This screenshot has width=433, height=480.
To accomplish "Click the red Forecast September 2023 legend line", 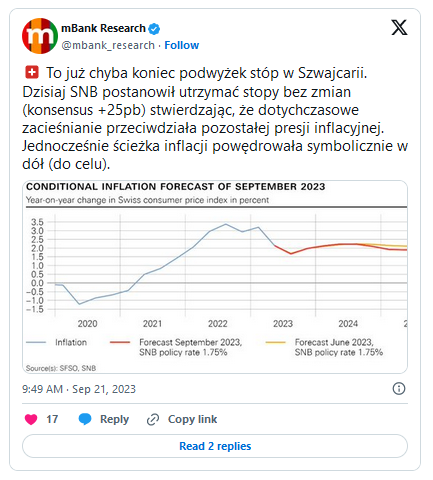I will click(x=120, y=342).
